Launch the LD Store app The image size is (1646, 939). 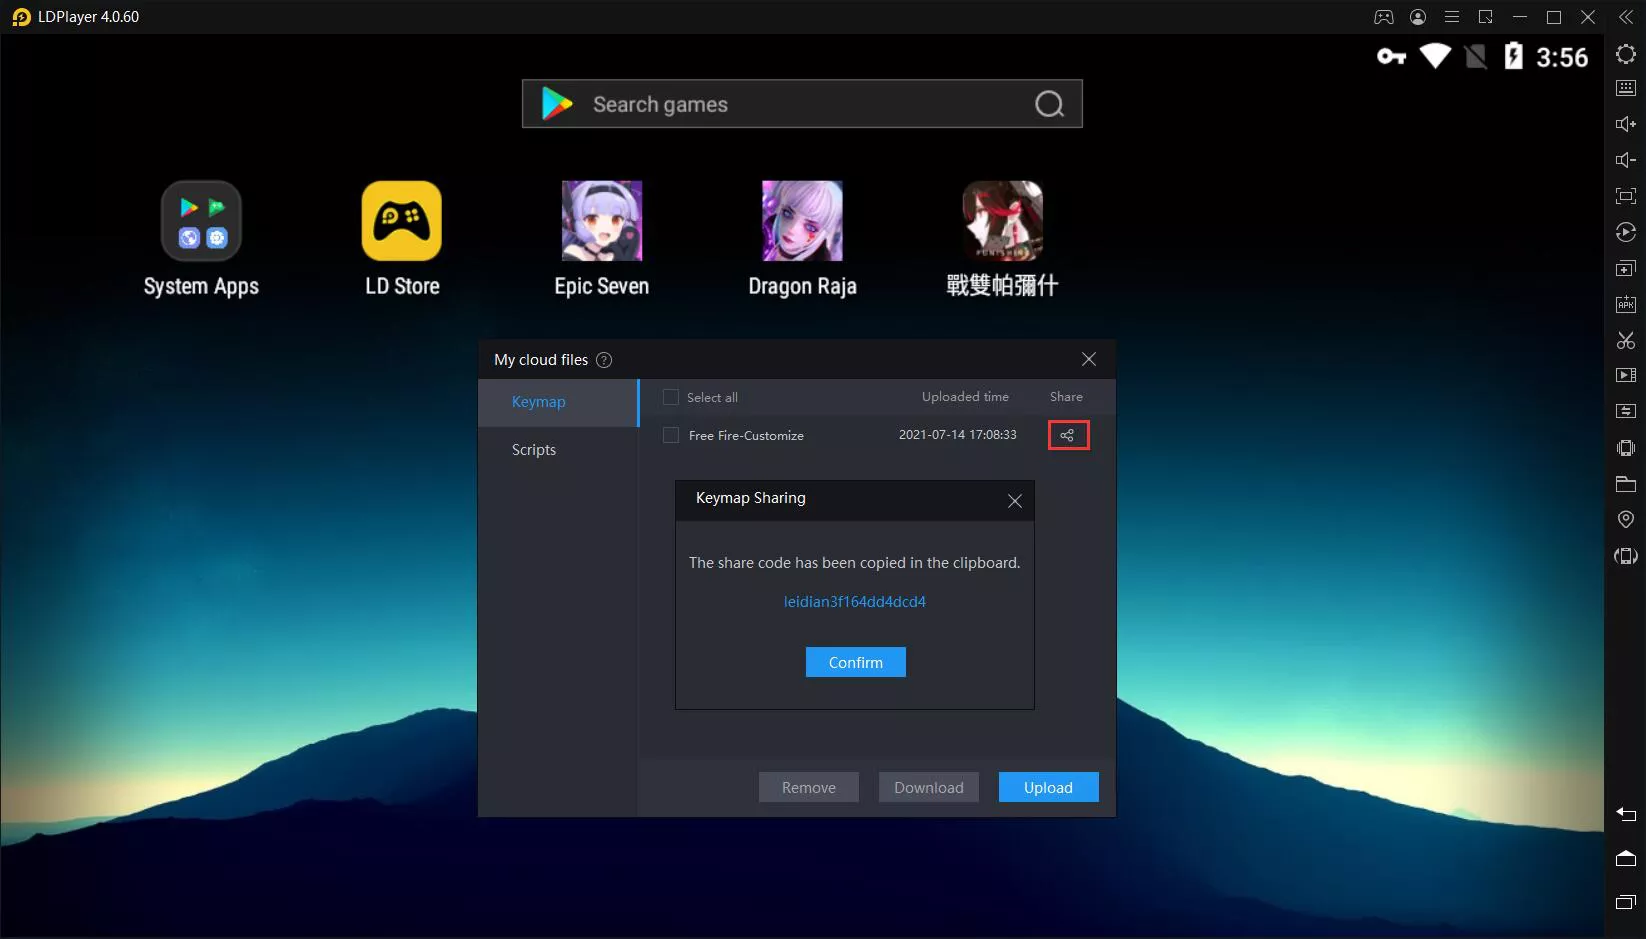402,240
